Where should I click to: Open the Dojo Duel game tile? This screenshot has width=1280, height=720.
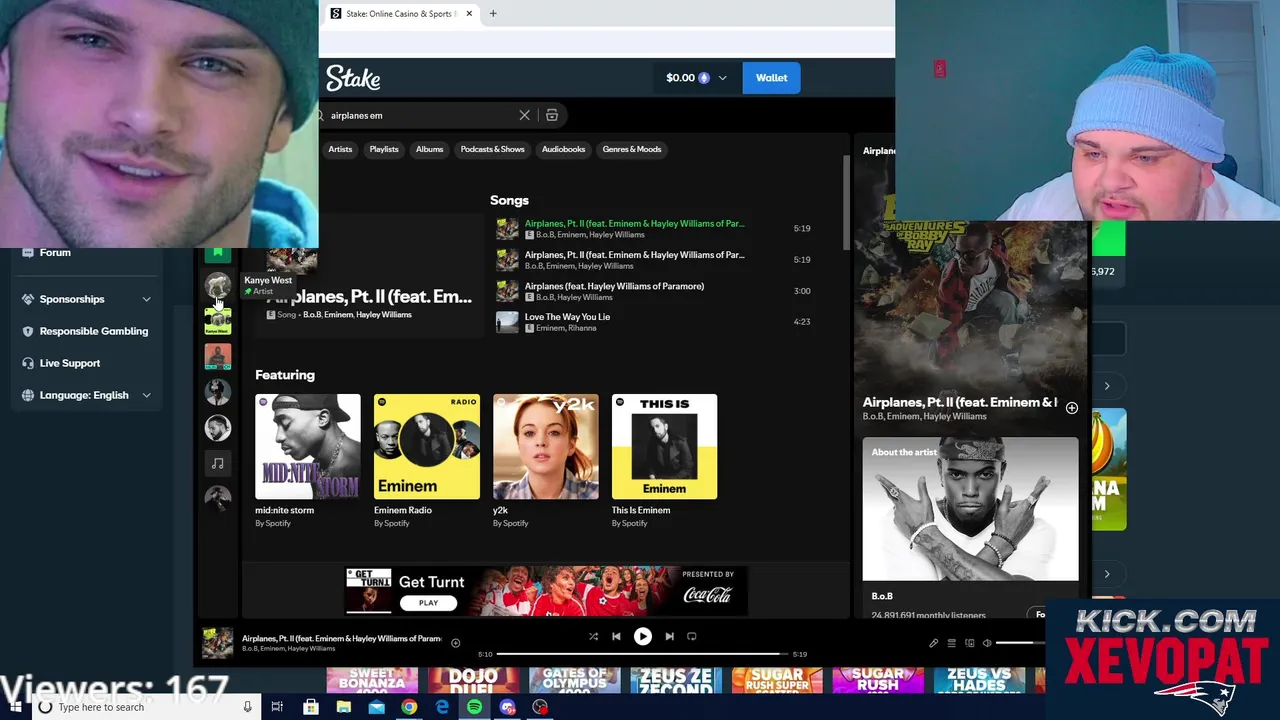(x=473, y=681)
